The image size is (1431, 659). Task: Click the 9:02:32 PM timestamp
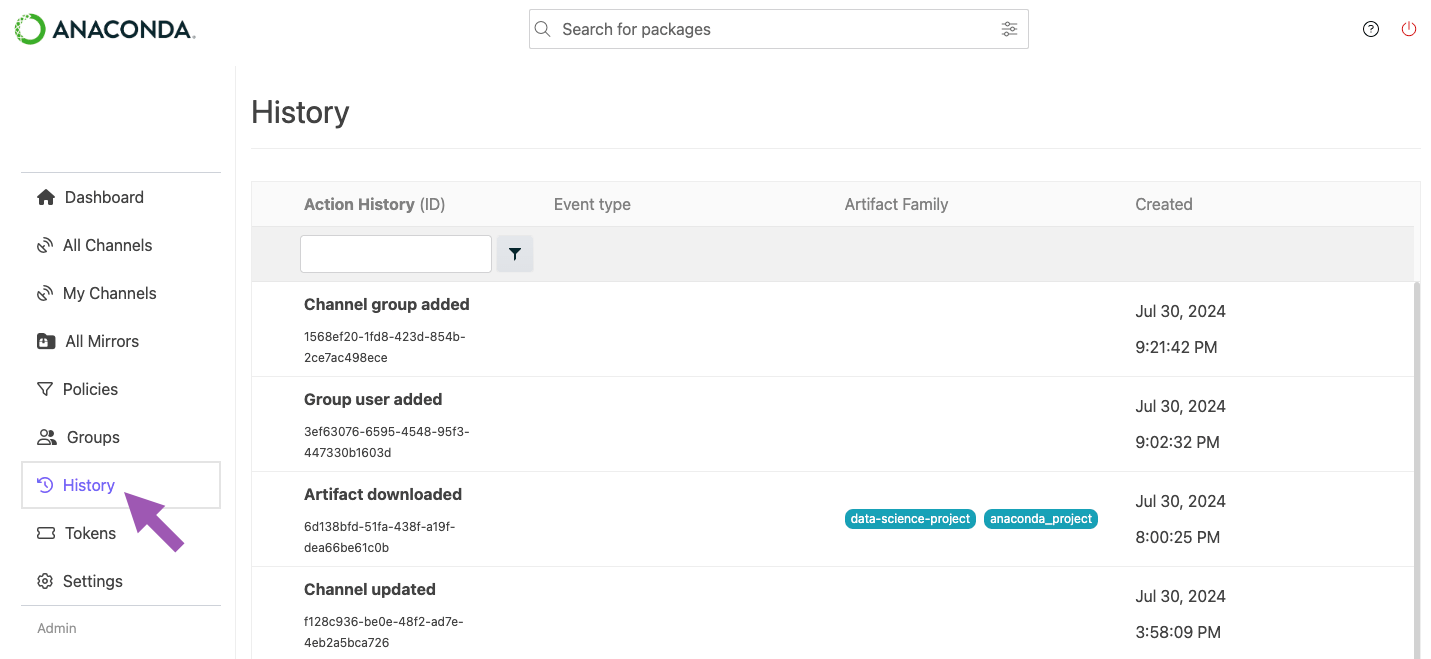point(1178,442)
